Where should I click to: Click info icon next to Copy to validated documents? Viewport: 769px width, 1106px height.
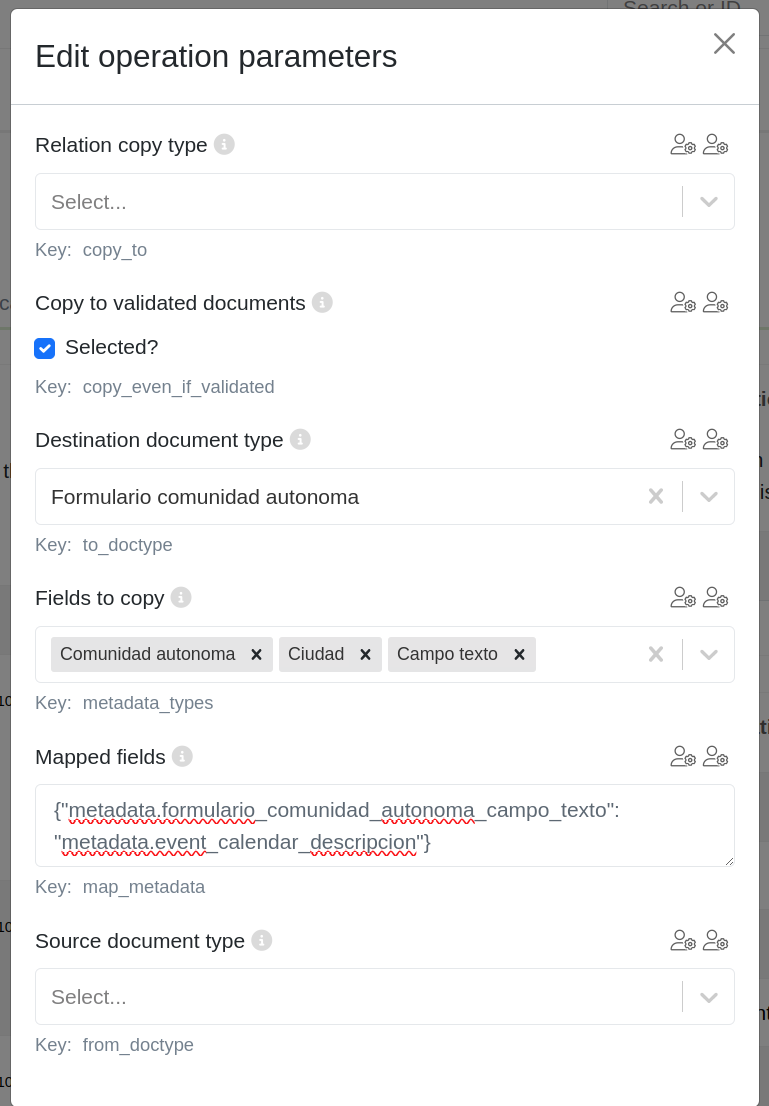pos(322,302)
